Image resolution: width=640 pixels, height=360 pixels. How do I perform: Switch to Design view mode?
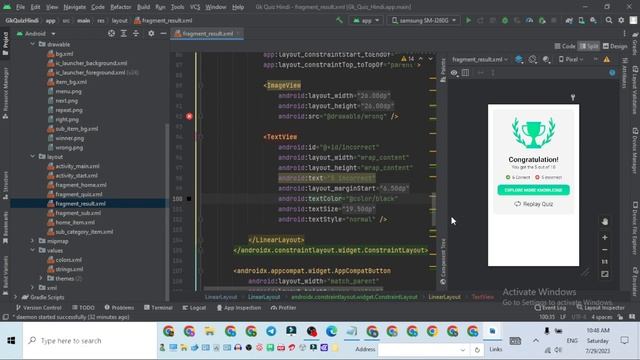pyautogui.click(x=615, y=46)
